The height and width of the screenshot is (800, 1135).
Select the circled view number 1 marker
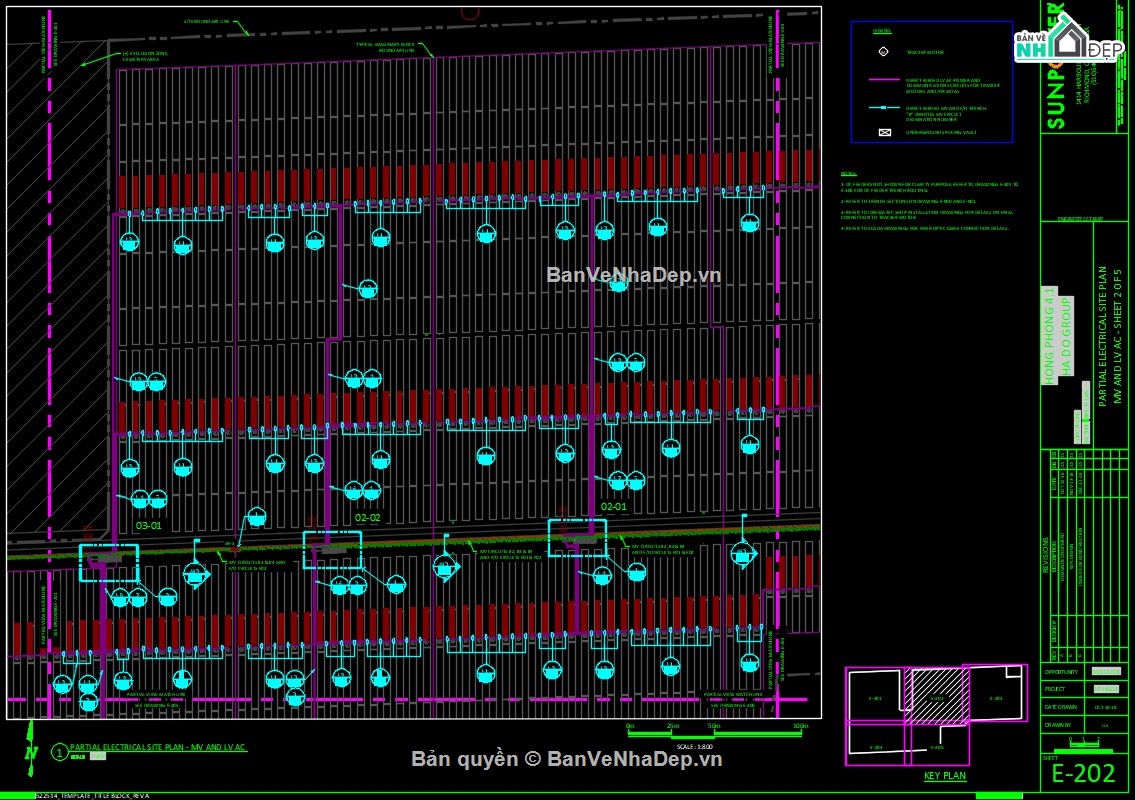point(59,749)
